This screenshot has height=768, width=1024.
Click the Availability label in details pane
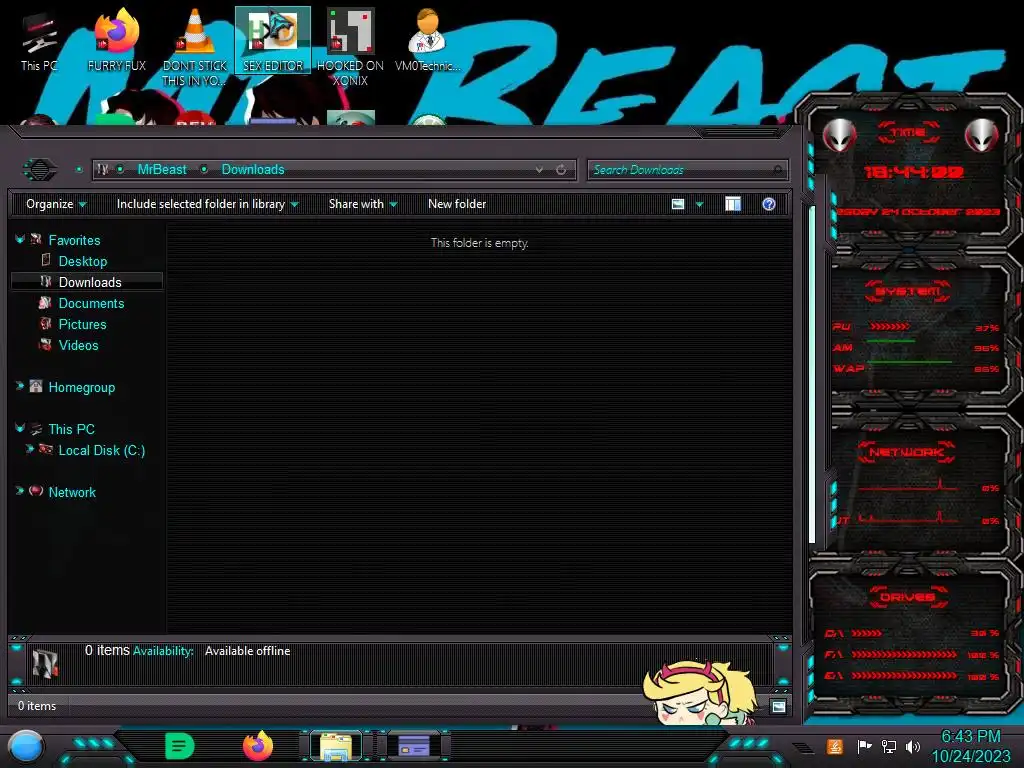pos(163,650)
